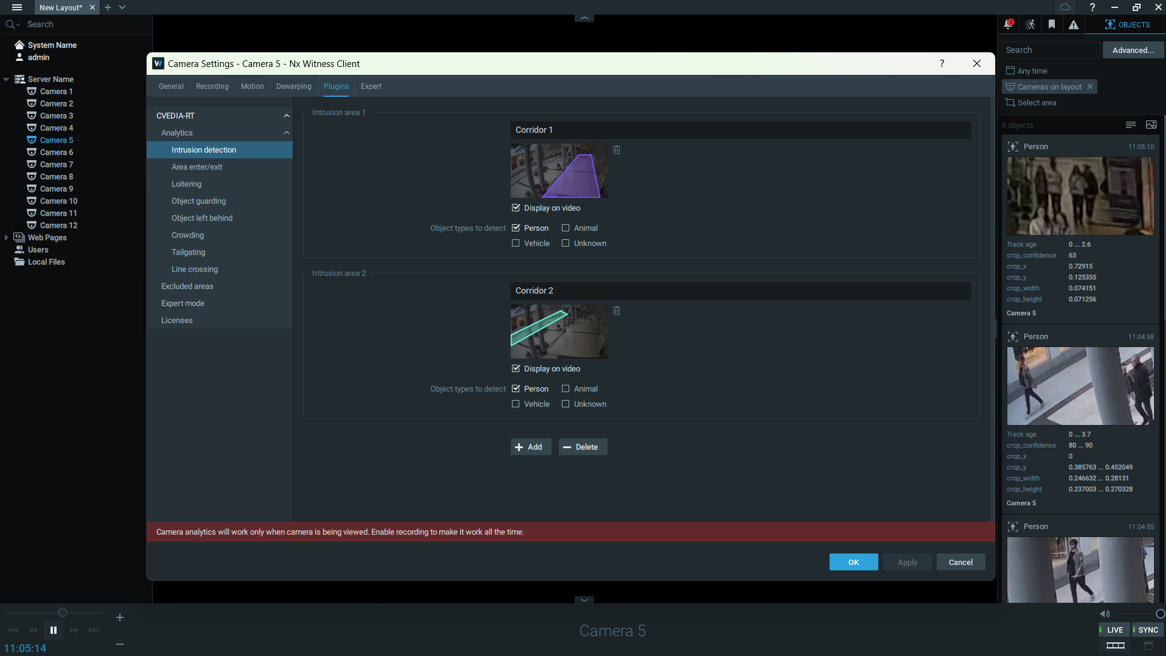
Task: Open the Bookmarks tab icon
Action: [x=1051, y=24]
